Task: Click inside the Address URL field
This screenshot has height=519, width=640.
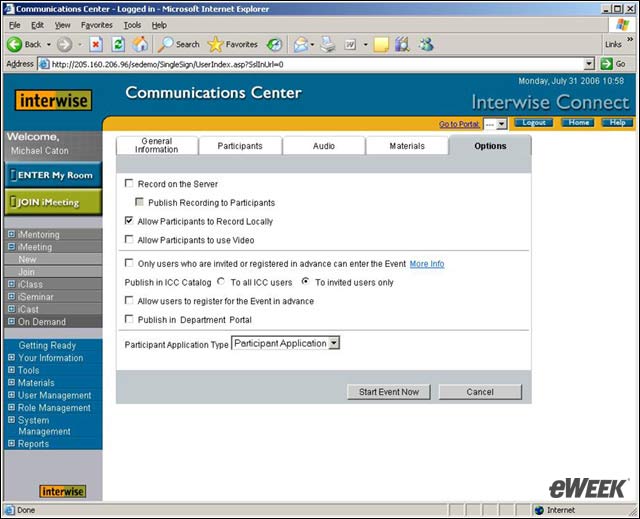Action: coord(316,64)
